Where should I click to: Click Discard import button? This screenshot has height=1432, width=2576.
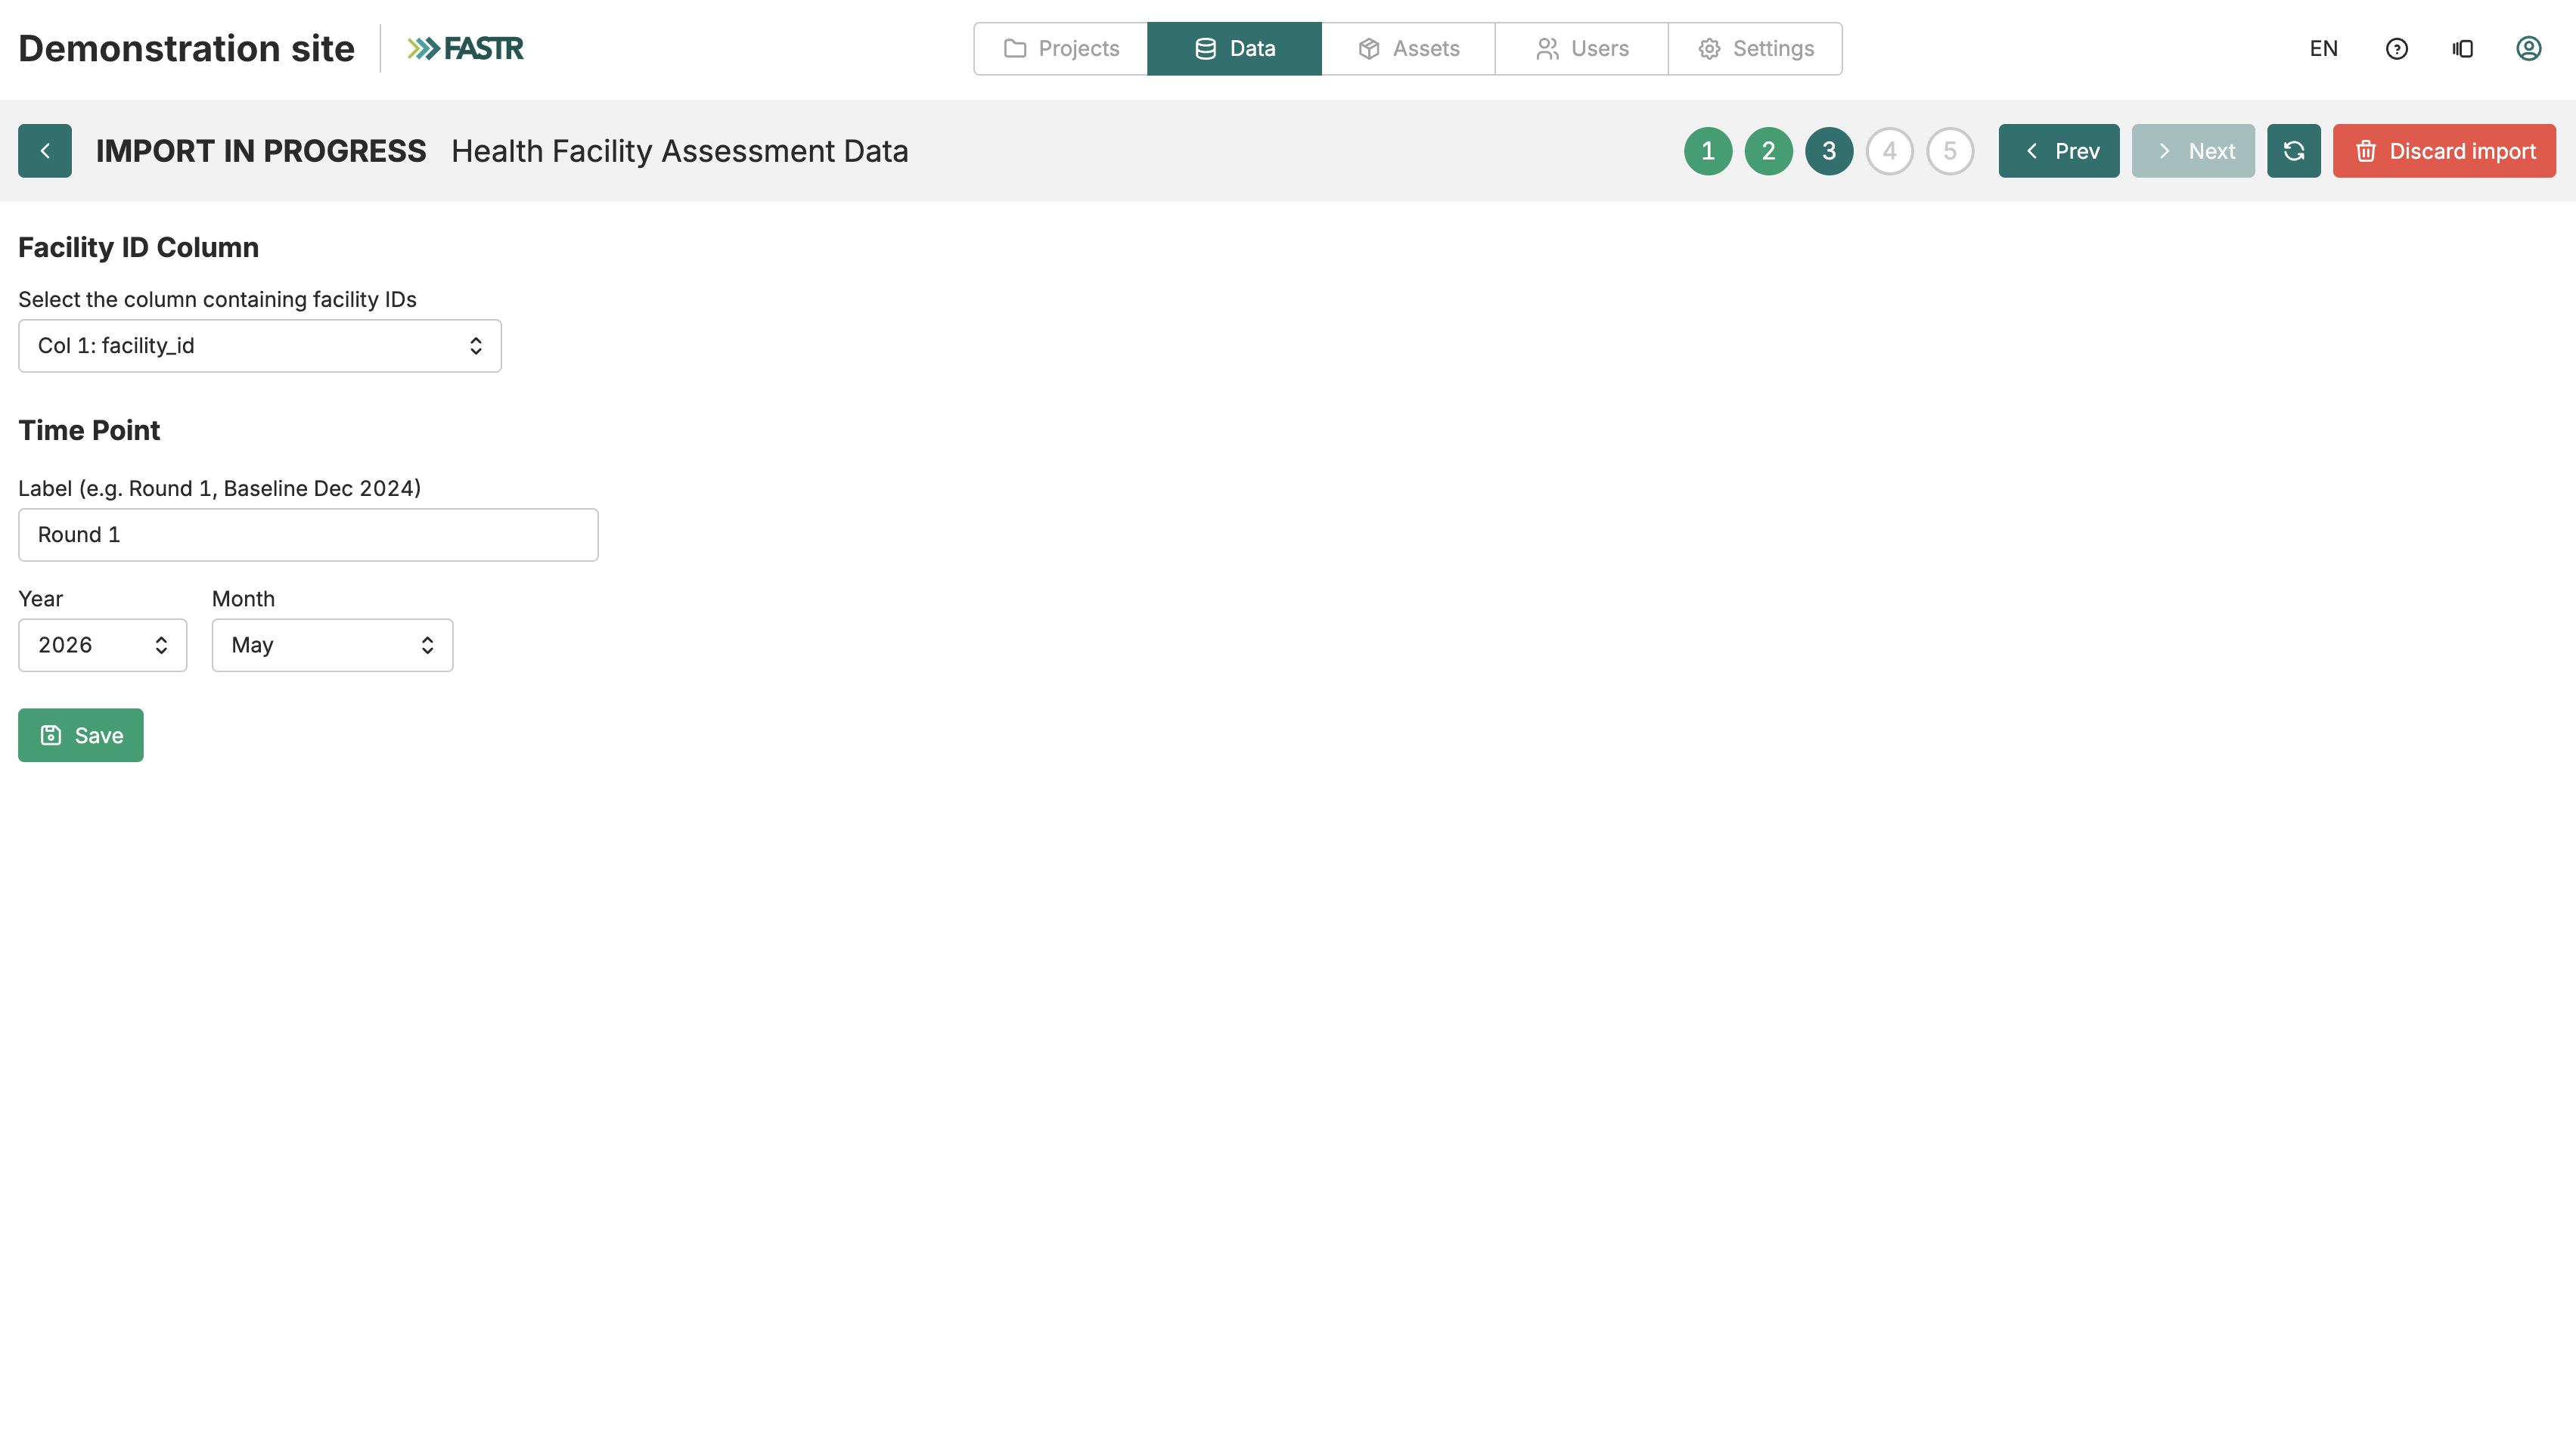point(2444,151)
